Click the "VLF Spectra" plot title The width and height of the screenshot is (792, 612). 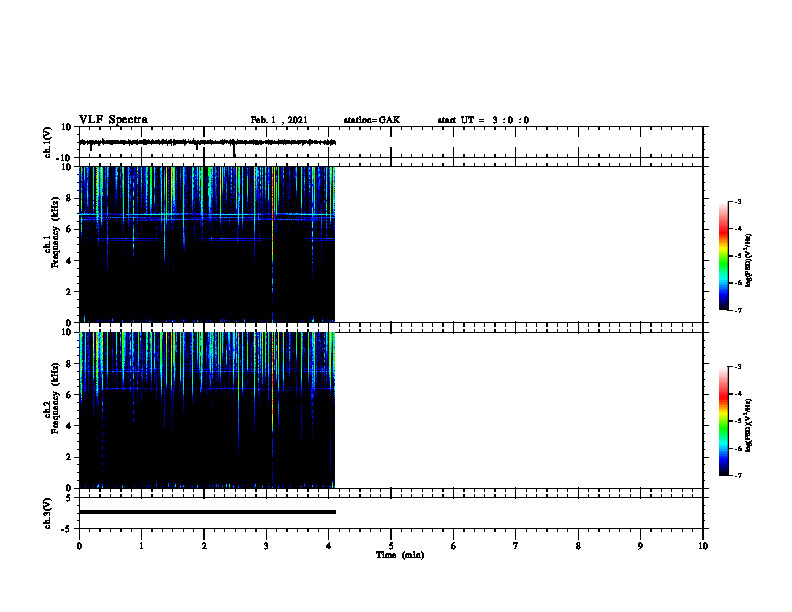(113, 120)
